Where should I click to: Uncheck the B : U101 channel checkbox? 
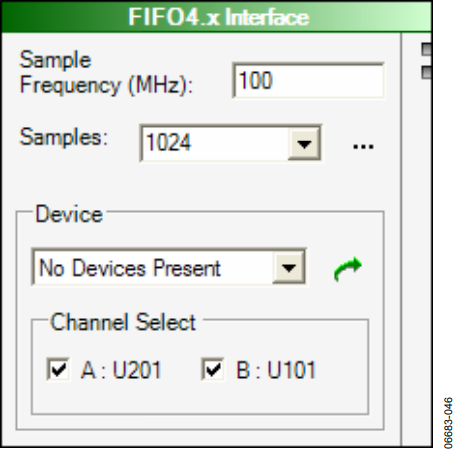[x=213, y=369]
